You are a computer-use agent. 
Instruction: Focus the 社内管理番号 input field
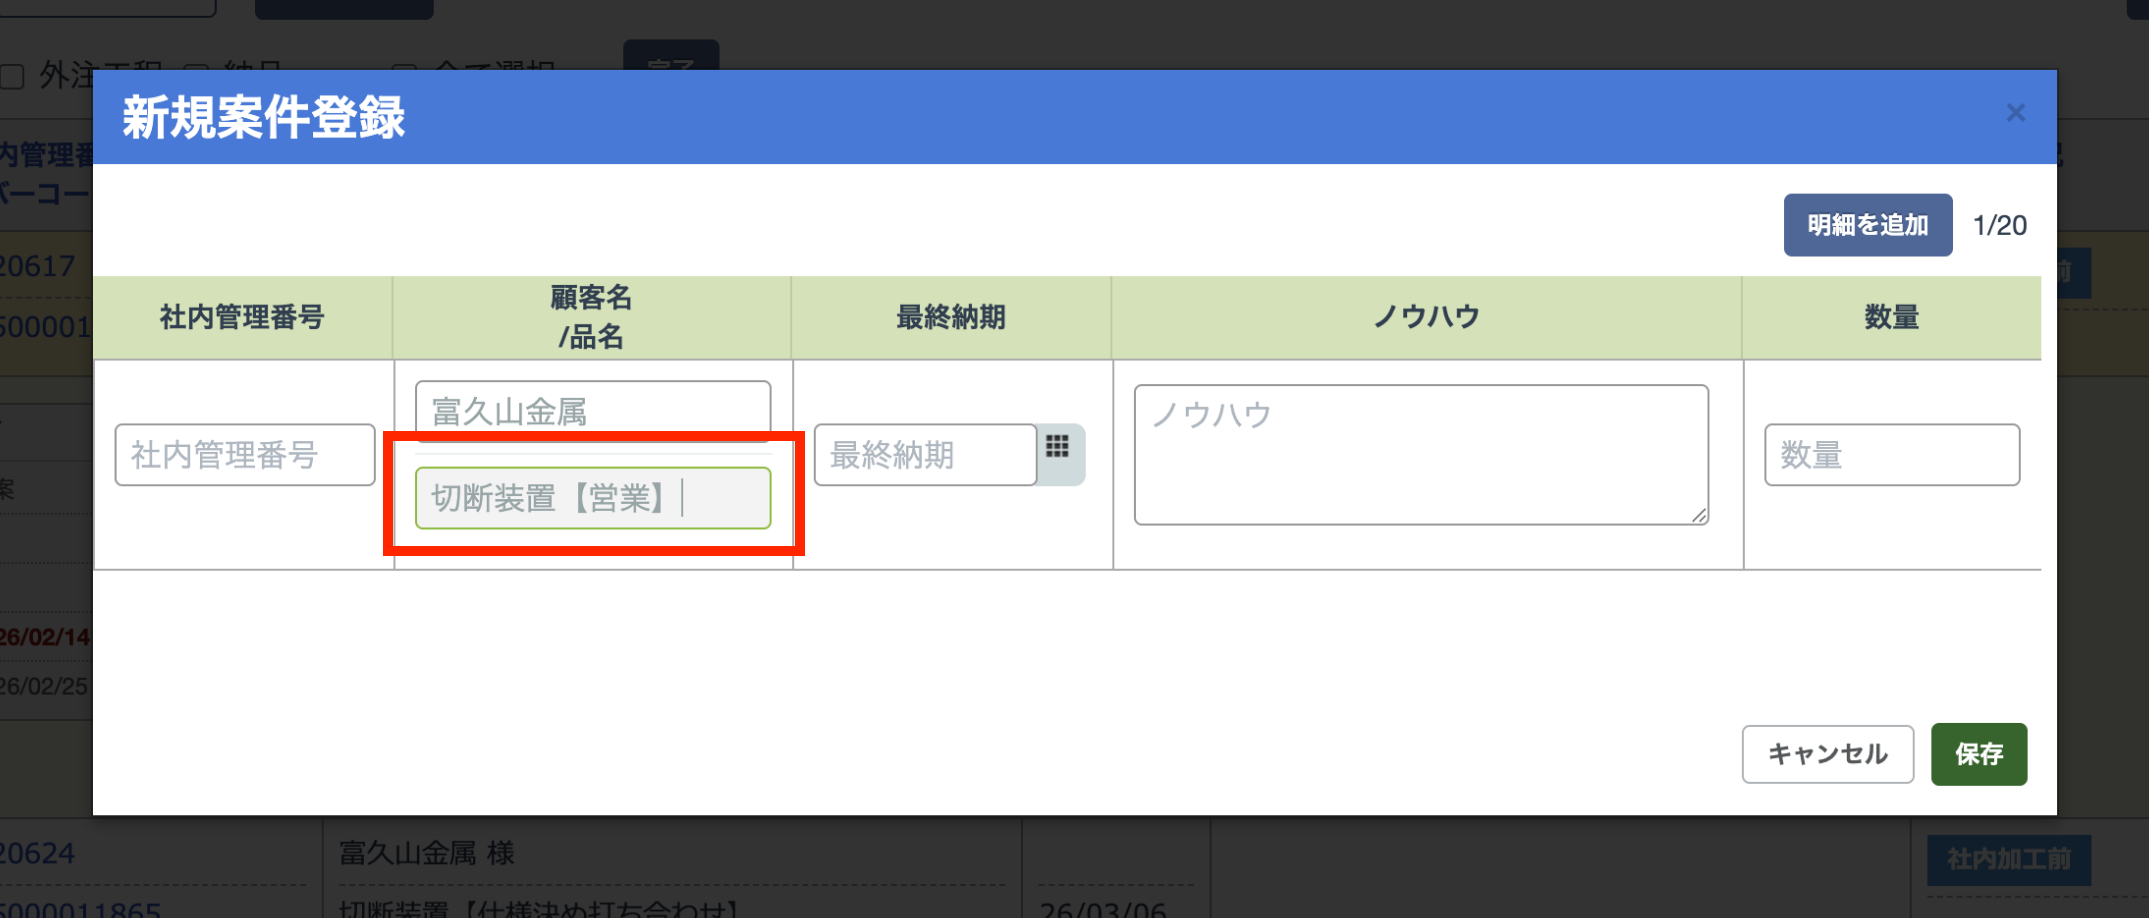(245, 455)
